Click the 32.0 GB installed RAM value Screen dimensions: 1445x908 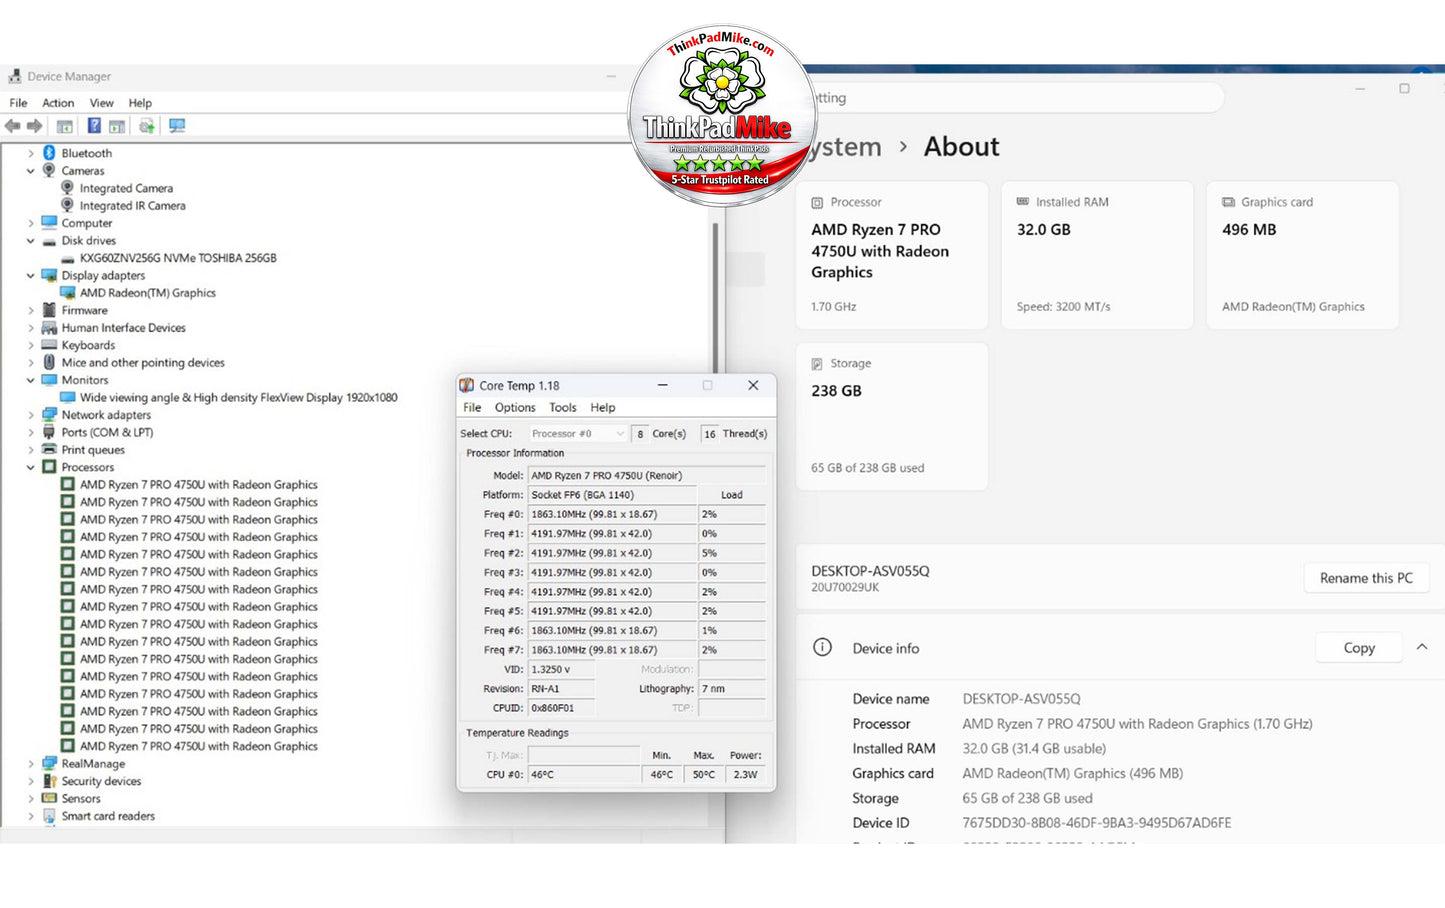pyautogui.click(x=1043, y=230)
